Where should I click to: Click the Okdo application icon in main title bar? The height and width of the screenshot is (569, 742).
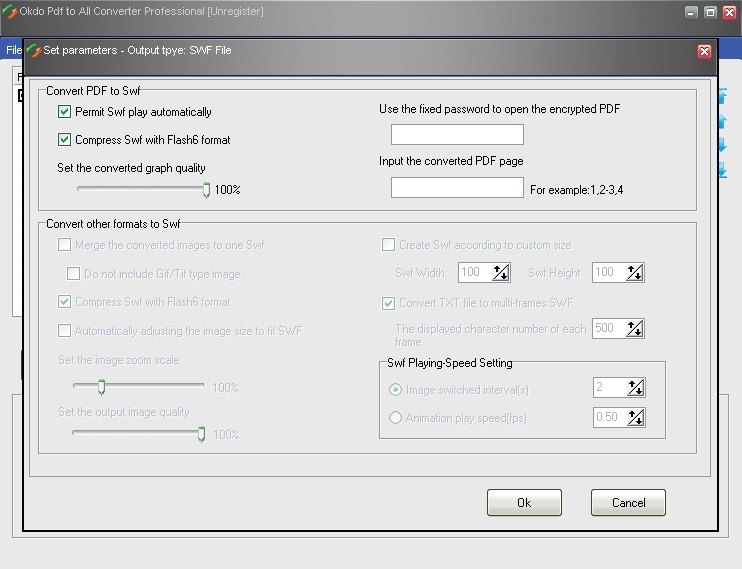tap(9, 11)
